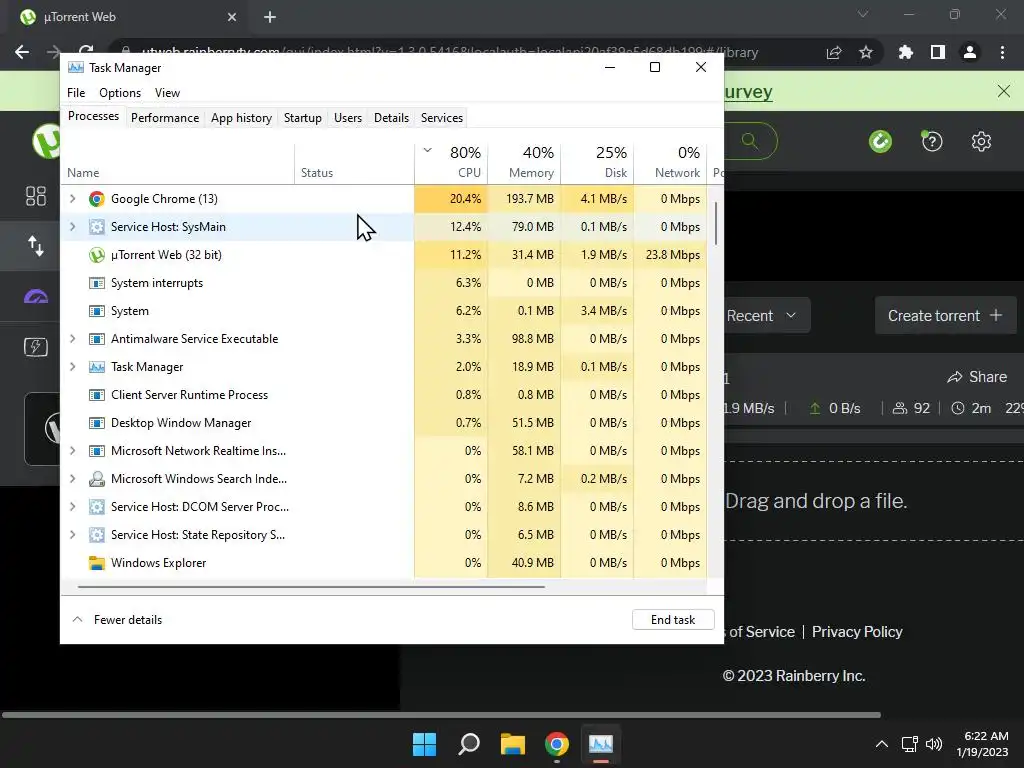This screenshot has height=768, width=1024.
Task: Switch to the Services tab
Action: [x=441, y=118]
